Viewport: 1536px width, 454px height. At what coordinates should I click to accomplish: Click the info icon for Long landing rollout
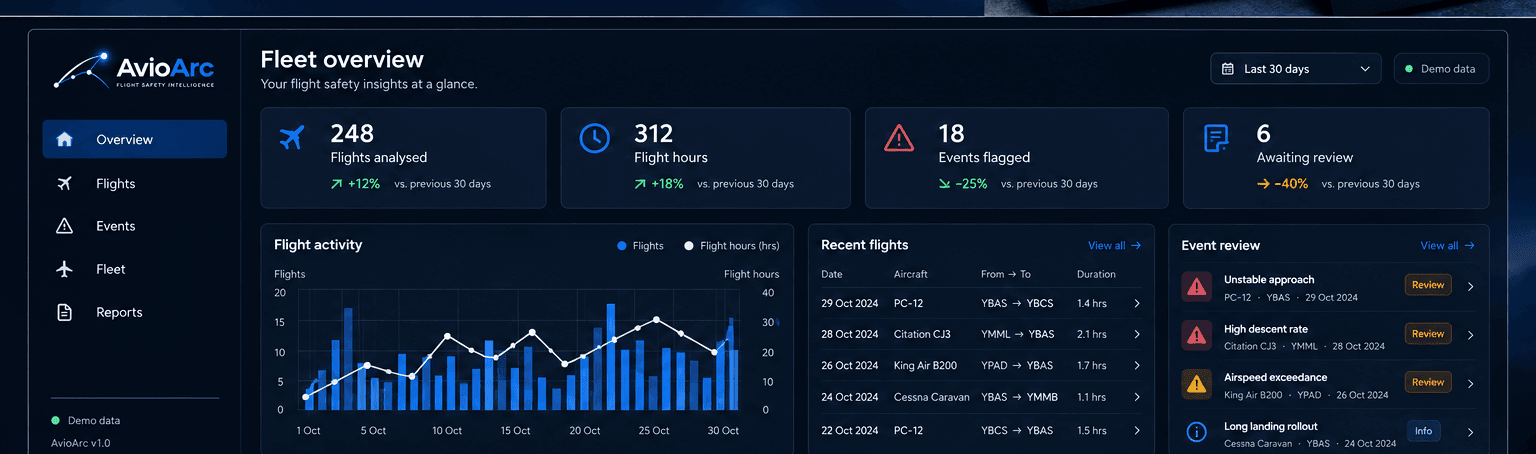tap(1195, 432)
